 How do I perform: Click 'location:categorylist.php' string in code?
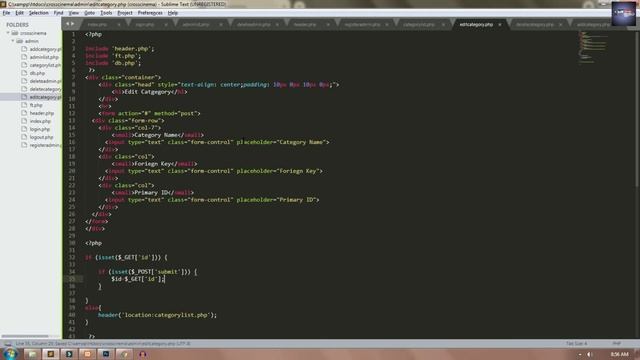pyautogui.click(x=166, y=315)
